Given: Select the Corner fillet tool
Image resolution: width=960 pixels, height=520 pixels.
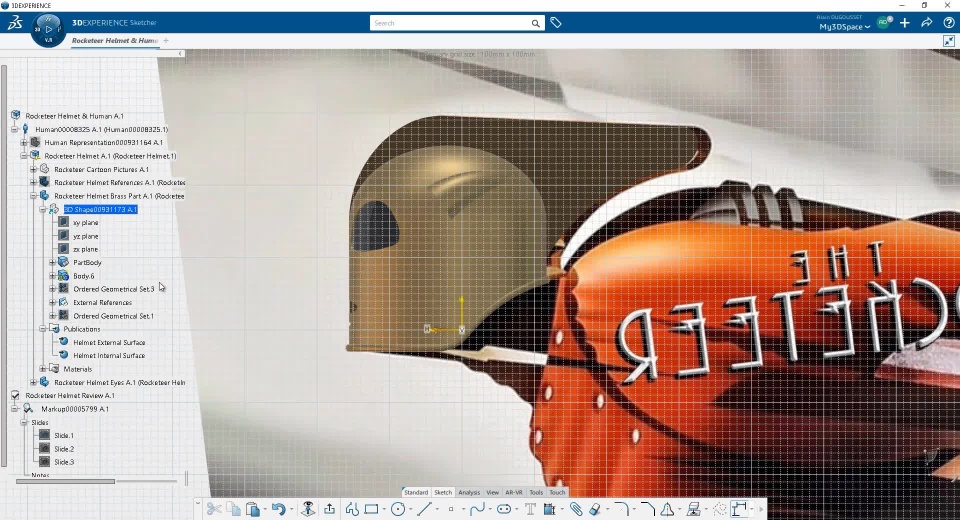Looking at the screenshot, I should tap(621, 509).
